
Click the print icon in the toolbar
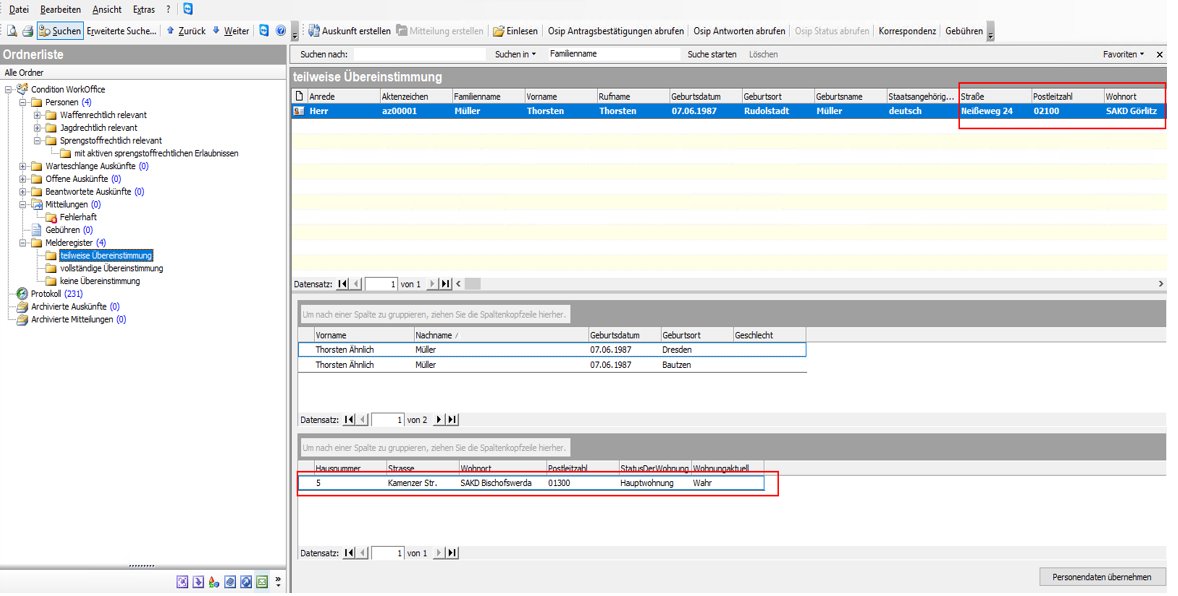click(x=27, y=32)
